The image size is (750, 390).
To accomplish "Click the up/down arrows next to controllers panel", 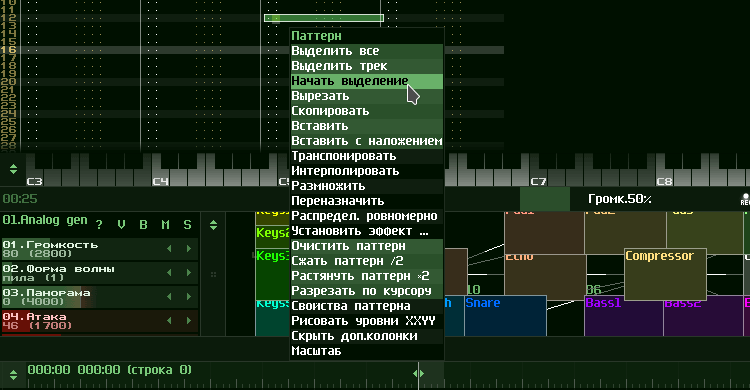I will click(x=213, y=225).
